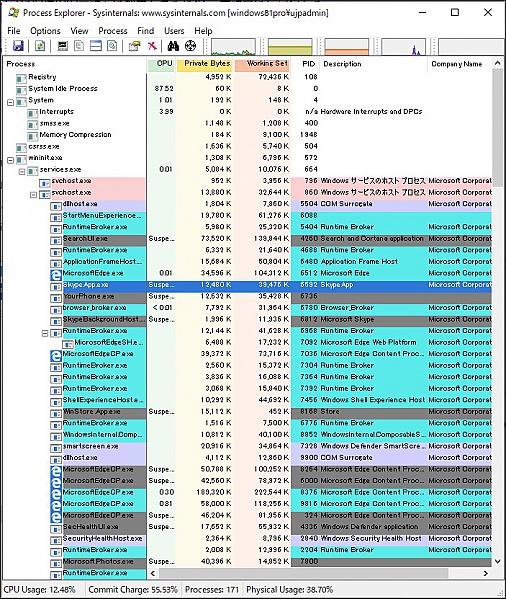Collapse the svchost.exe PID 860 node
Screen dimensions: 506x599
click(x=34, y=194)
